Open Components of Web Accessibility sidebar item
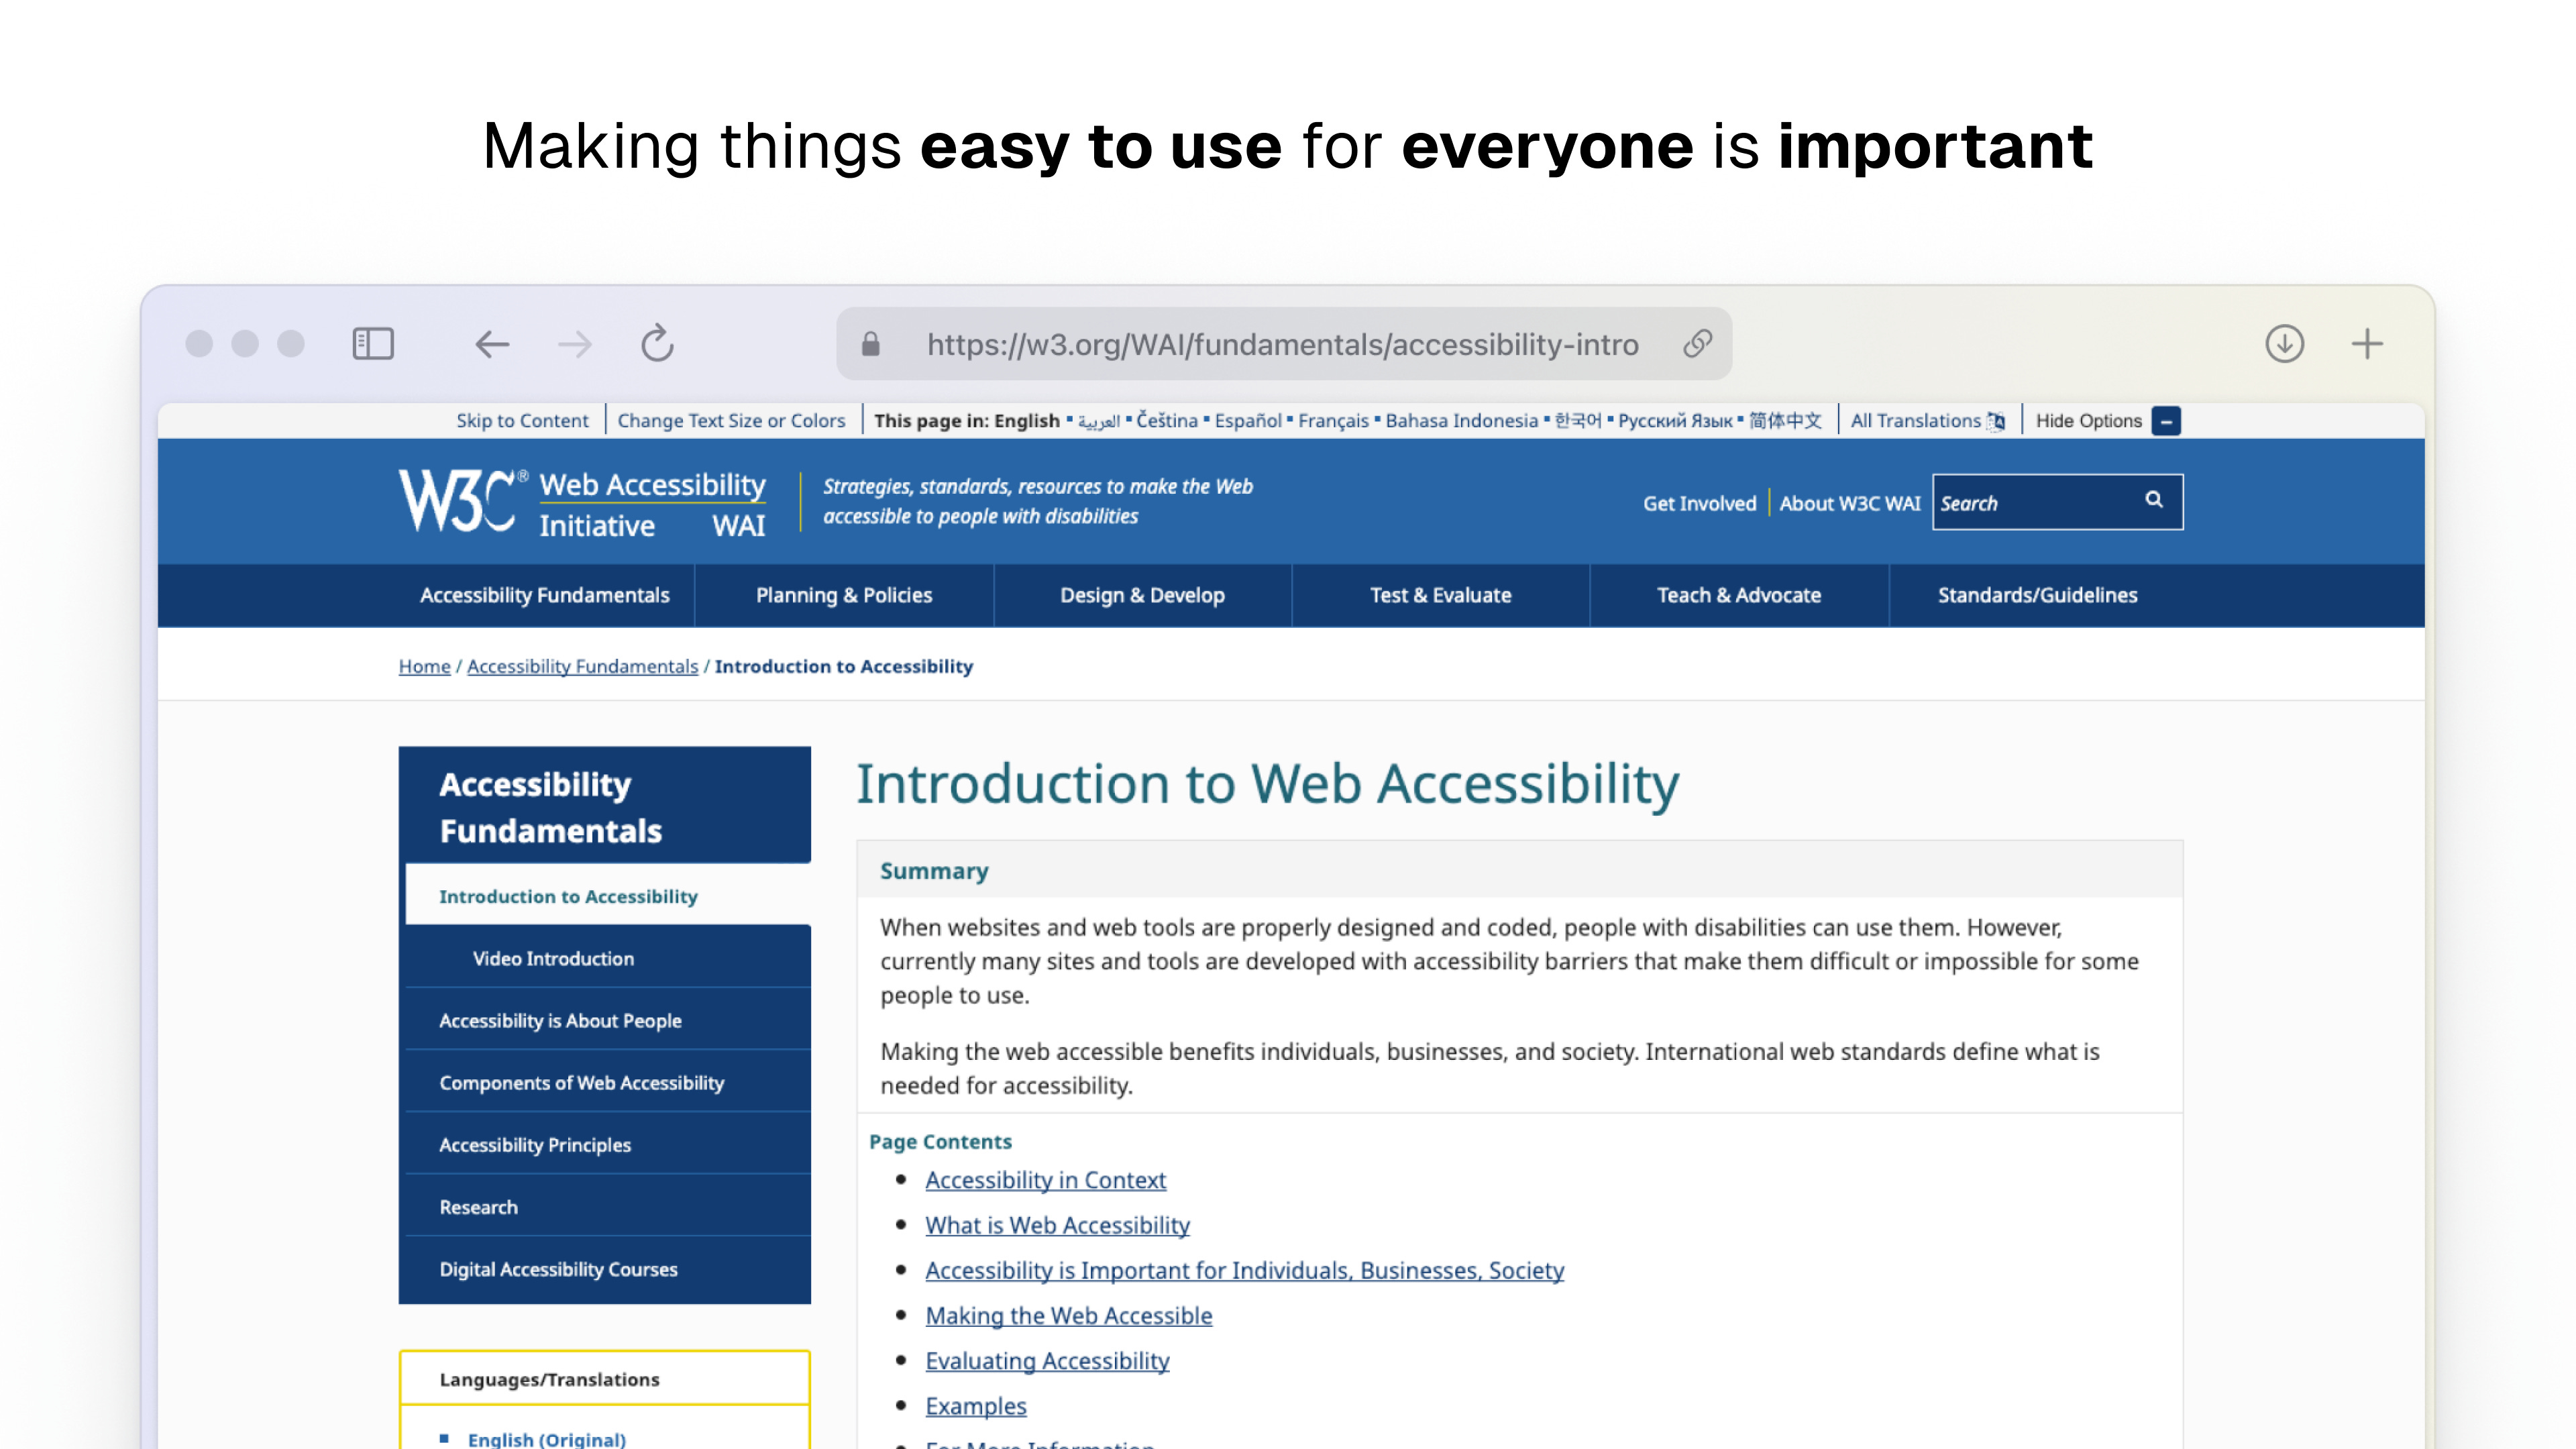 (607, 1082)
